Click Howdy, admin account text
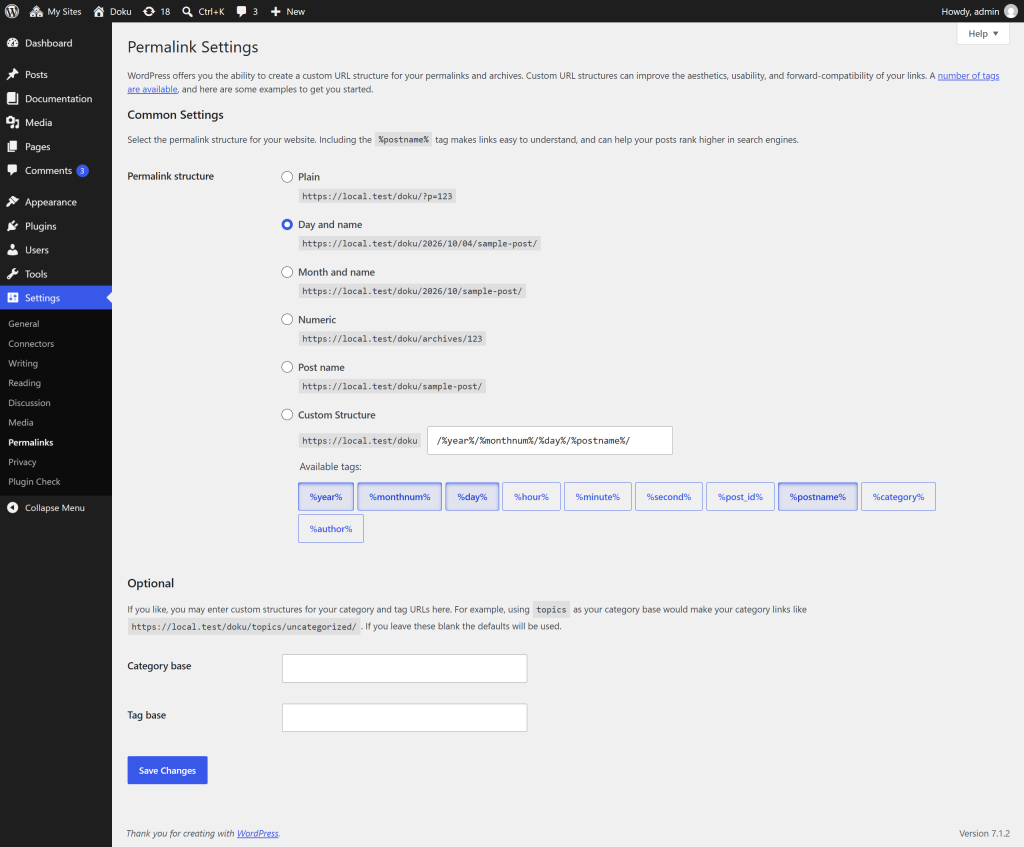The width and height of the screenshot is (1024, 847). [x=970, y=12]
